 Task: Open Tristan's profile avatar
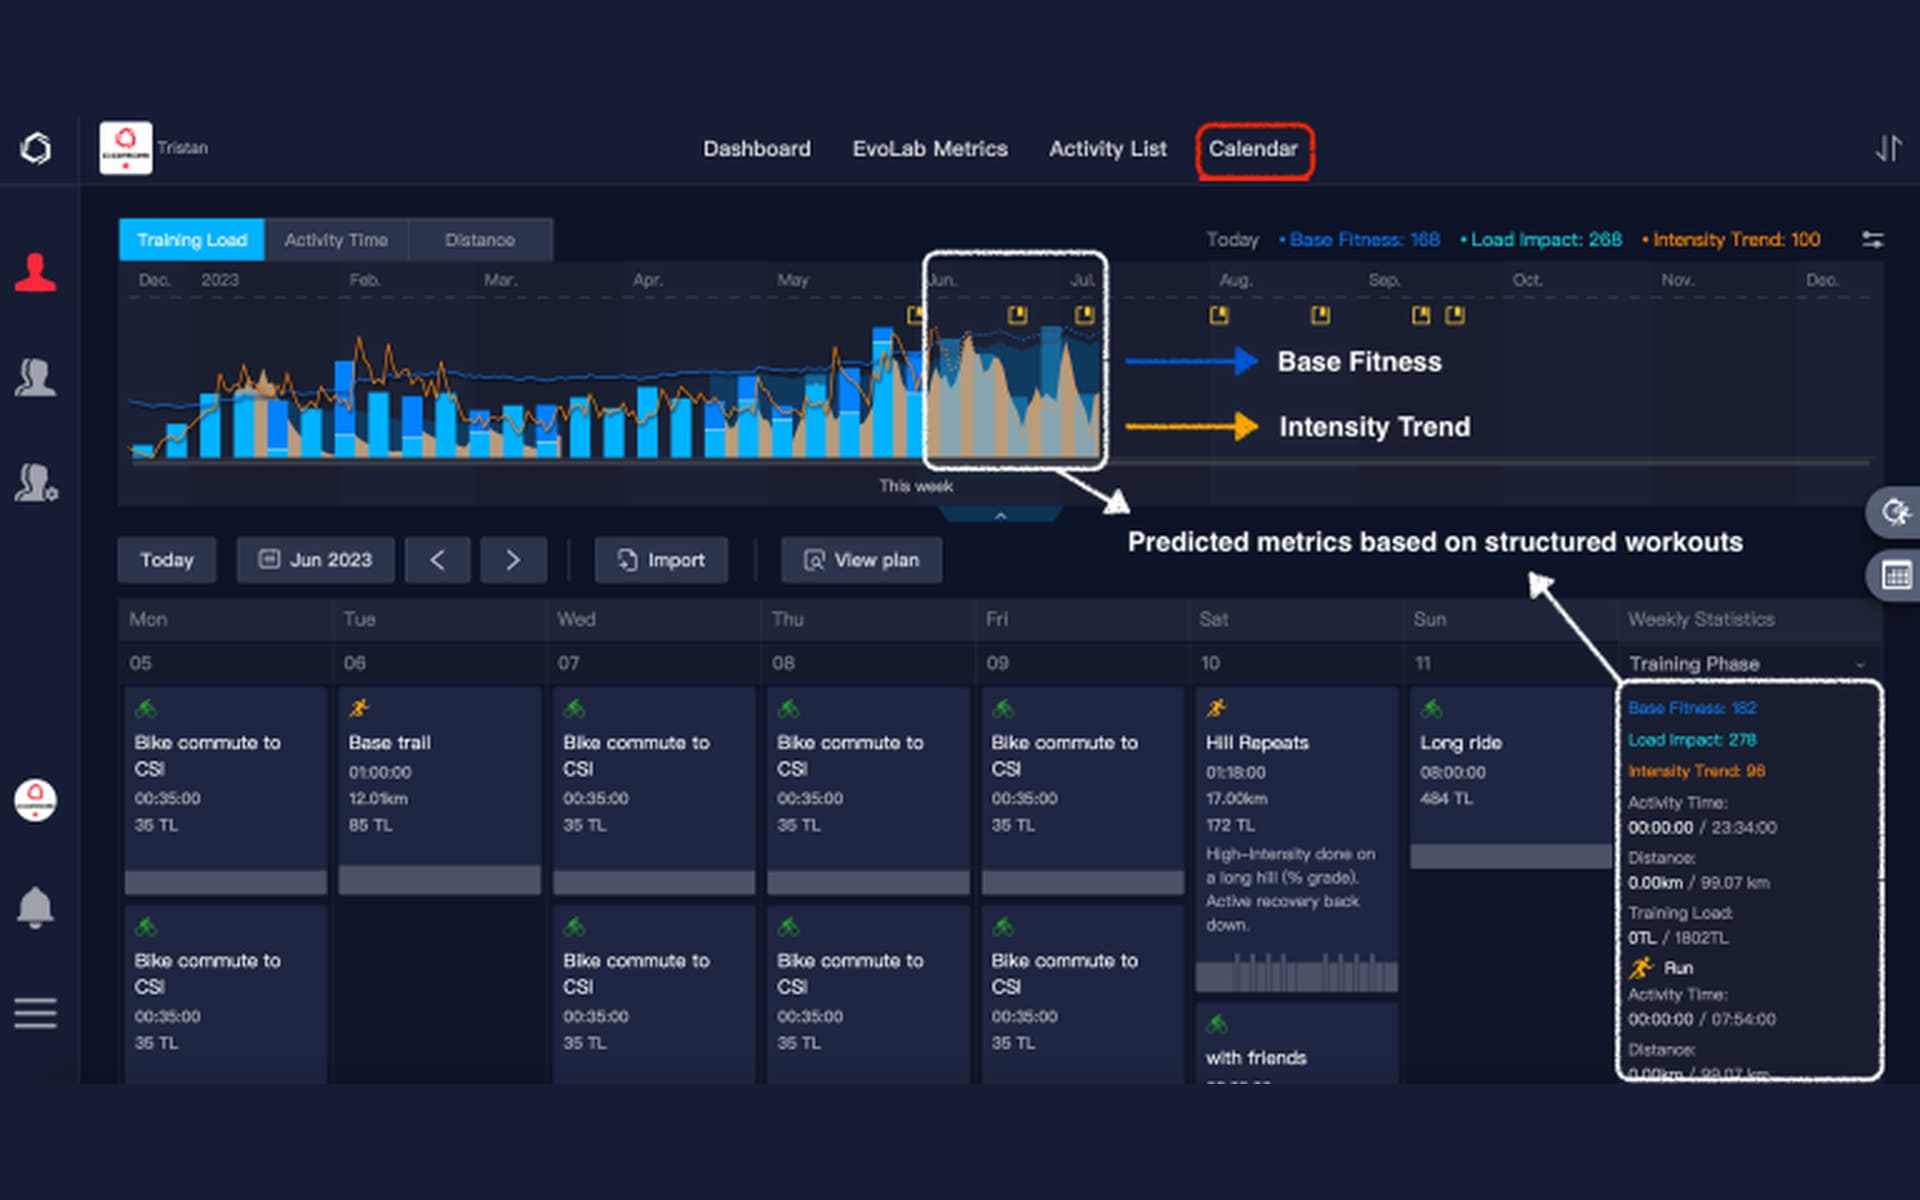click(126, 148)
